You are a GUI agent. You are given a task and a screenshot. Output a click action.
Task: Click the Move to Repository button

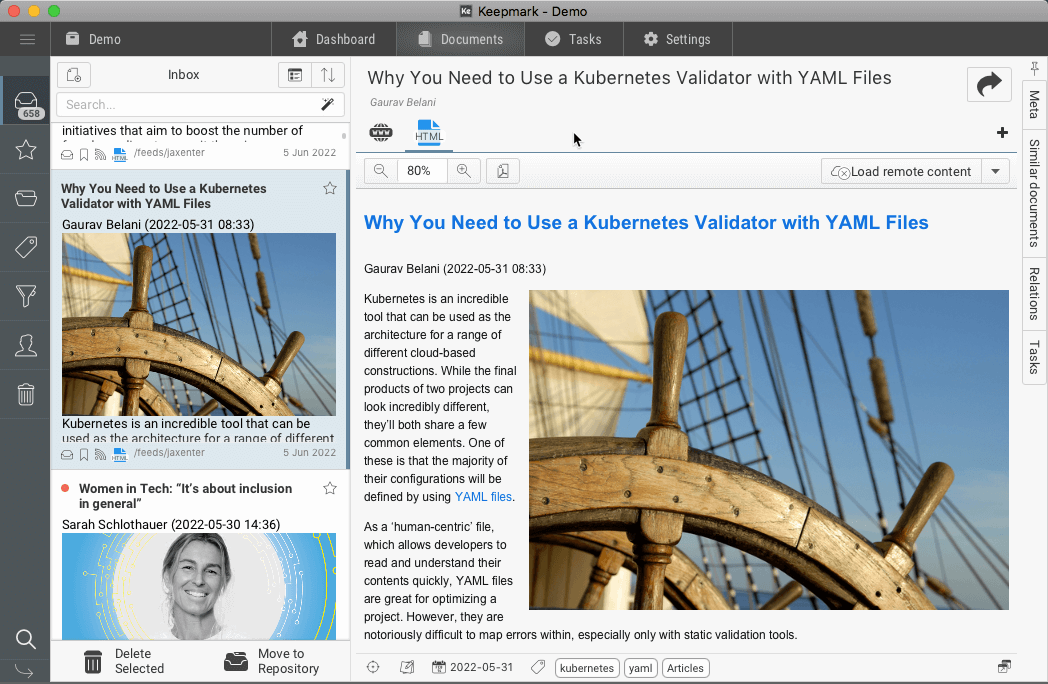pos(272,661)
